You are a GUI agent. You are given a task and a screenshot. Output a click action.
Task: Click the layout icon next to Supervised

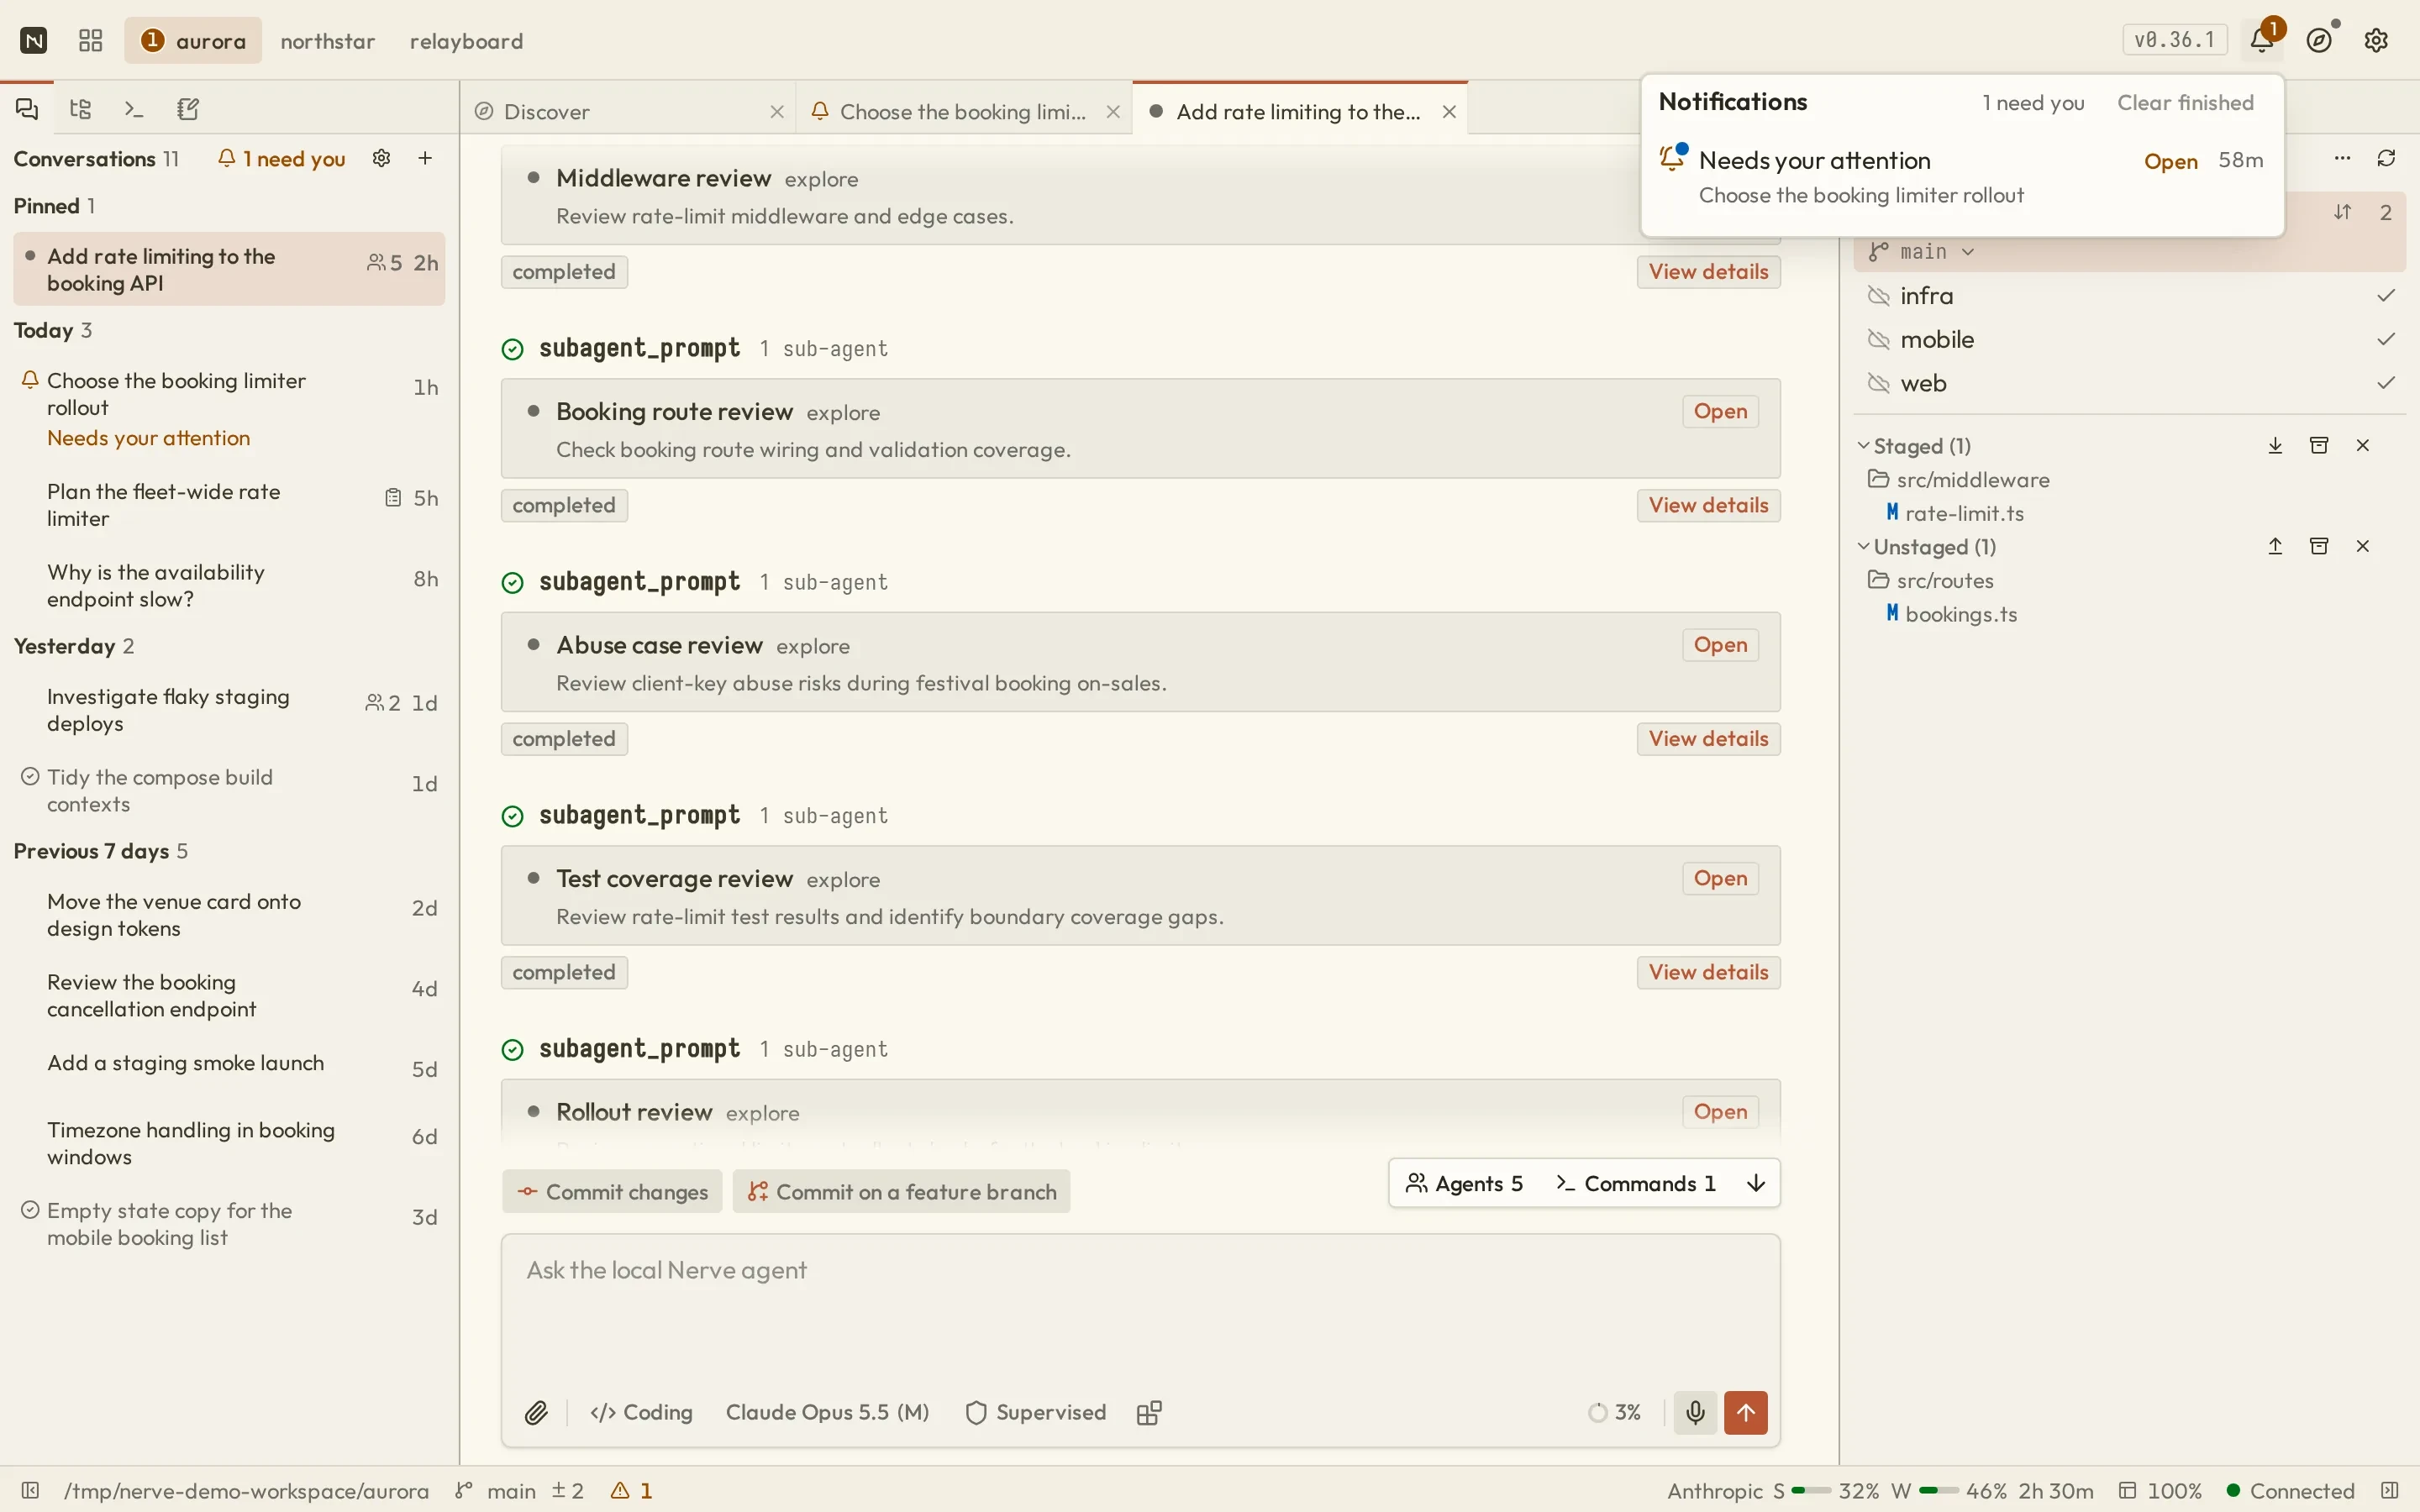[1149, 1412]
